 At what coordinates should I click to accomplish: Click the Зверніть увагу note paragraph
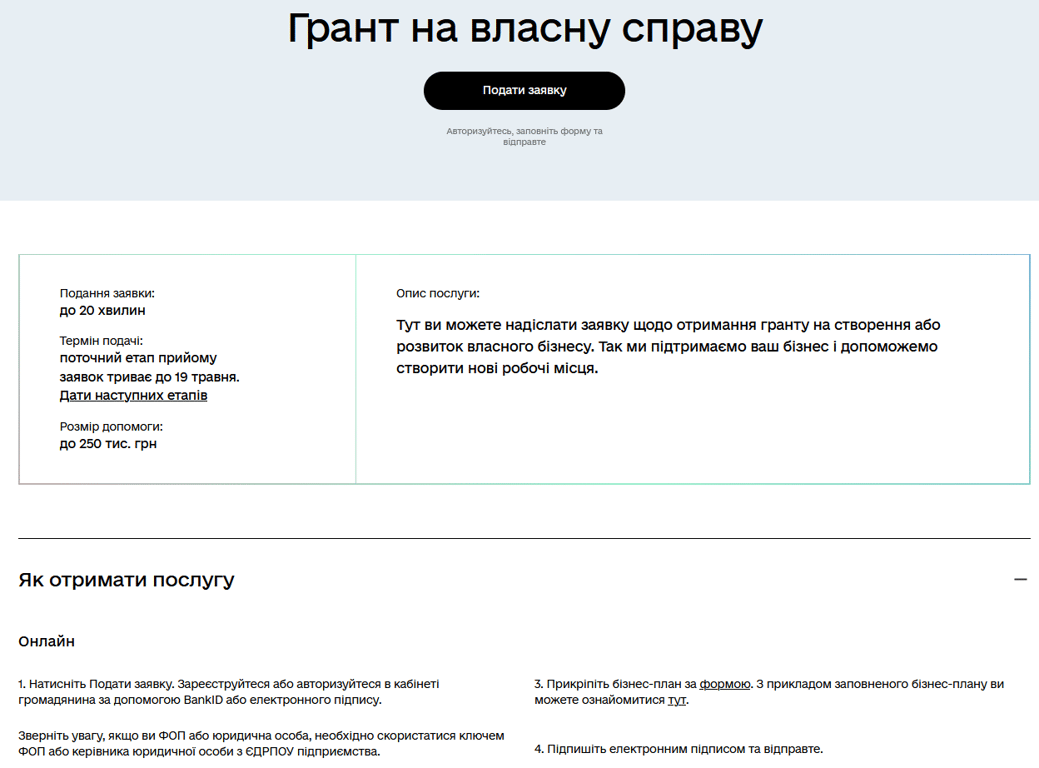(260, 743)
